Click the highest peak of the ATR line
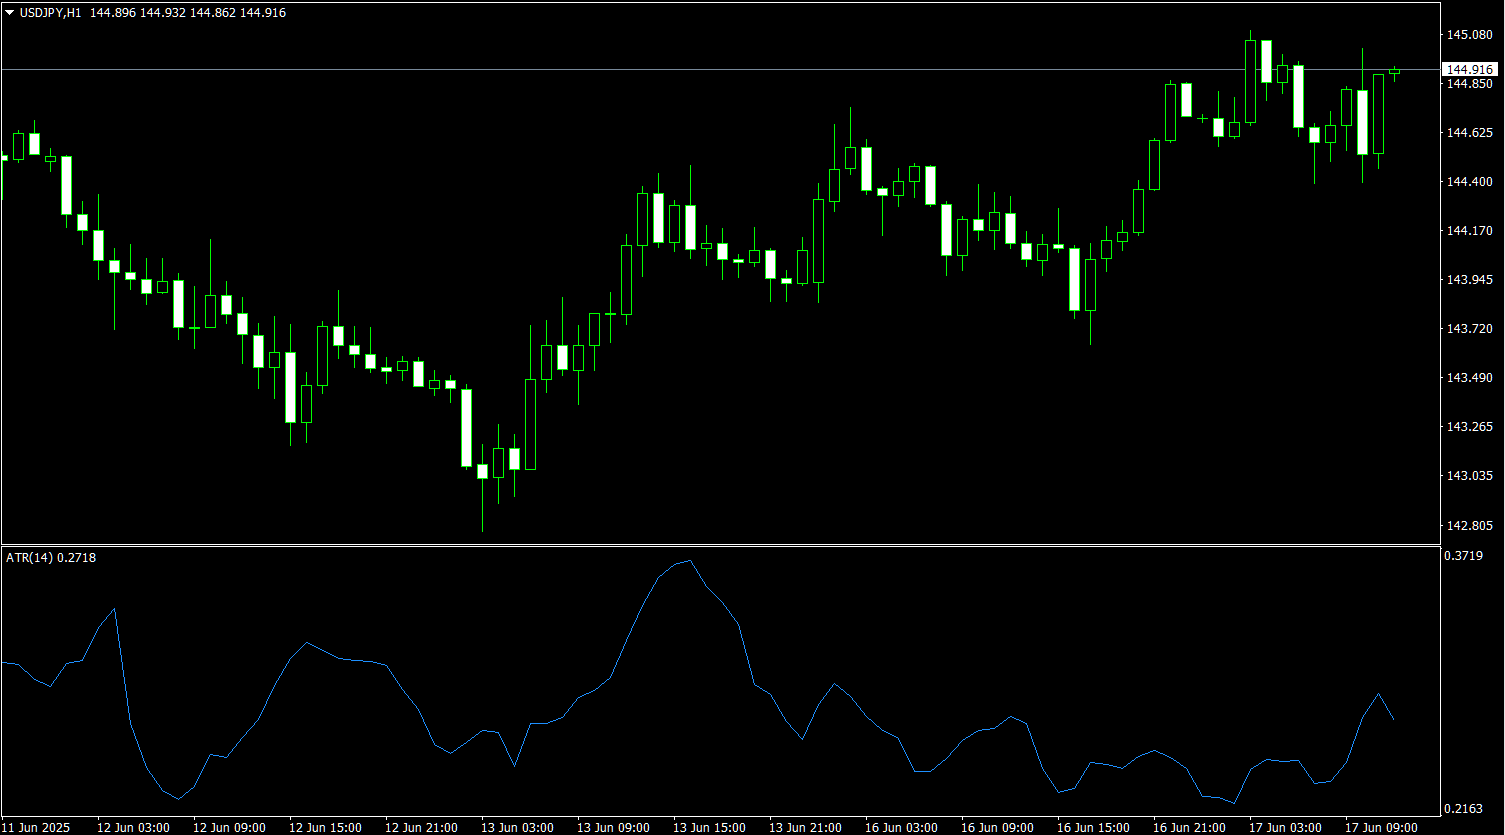The width and height of the screenshot is (1505, 835). point(689,560)
